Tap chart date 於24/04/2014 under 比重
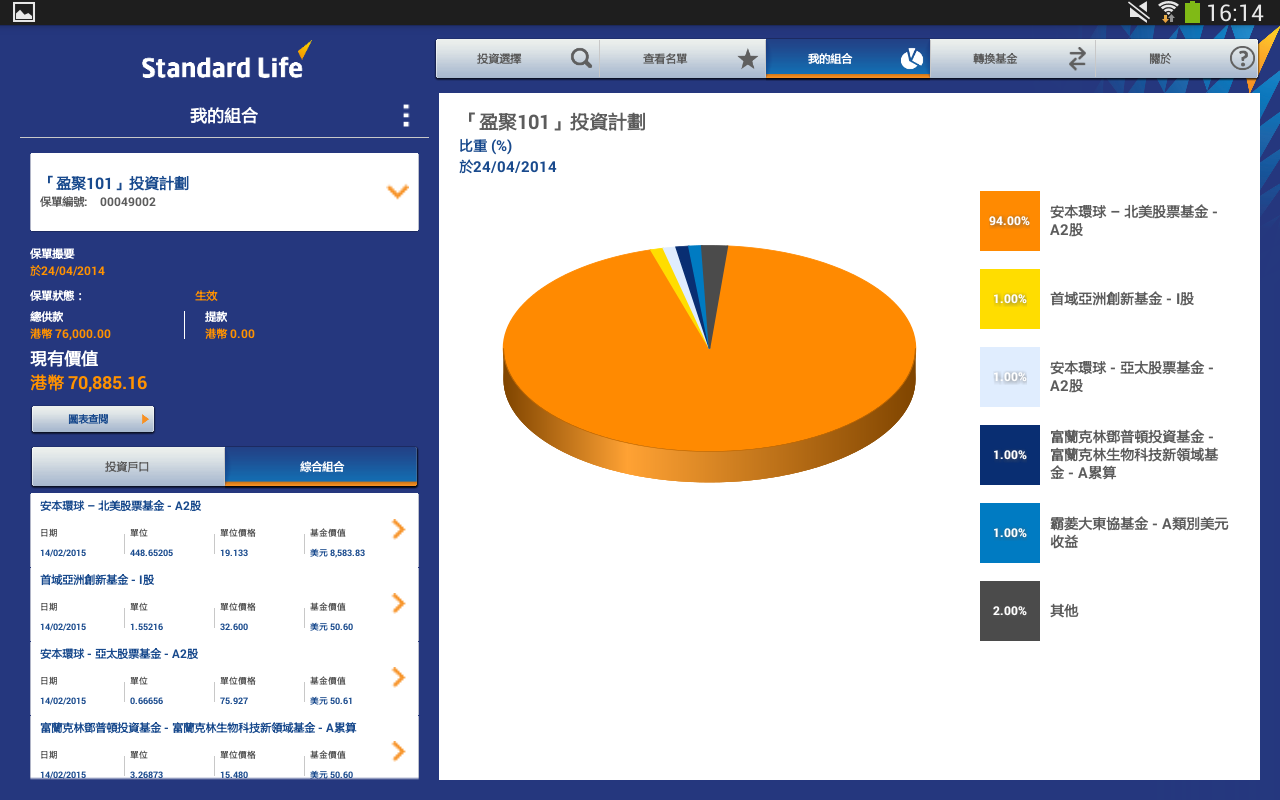1280x800 pixels. tap(508, 167)
